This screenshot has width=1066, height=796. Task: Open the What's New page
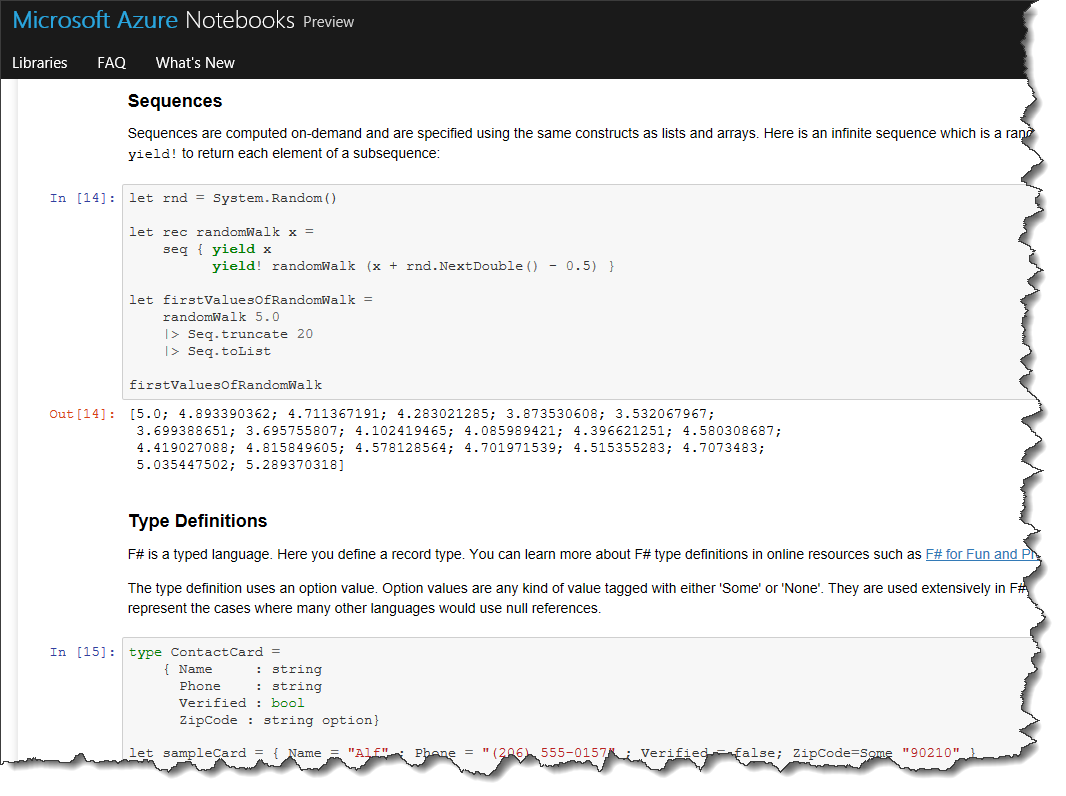coord(195,63)
